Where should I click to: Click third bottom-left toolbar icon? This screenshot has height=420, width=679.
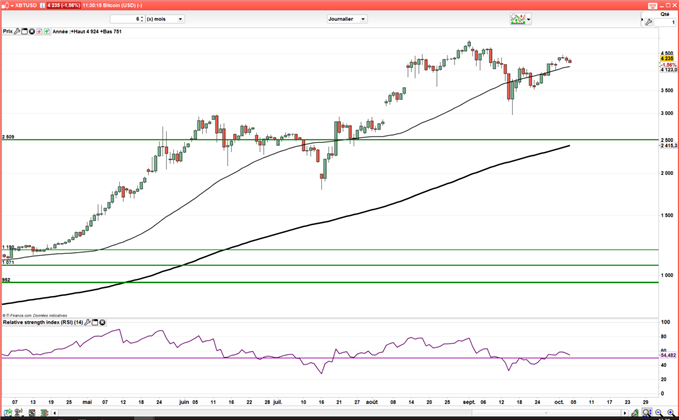click(x=32, y=413)
